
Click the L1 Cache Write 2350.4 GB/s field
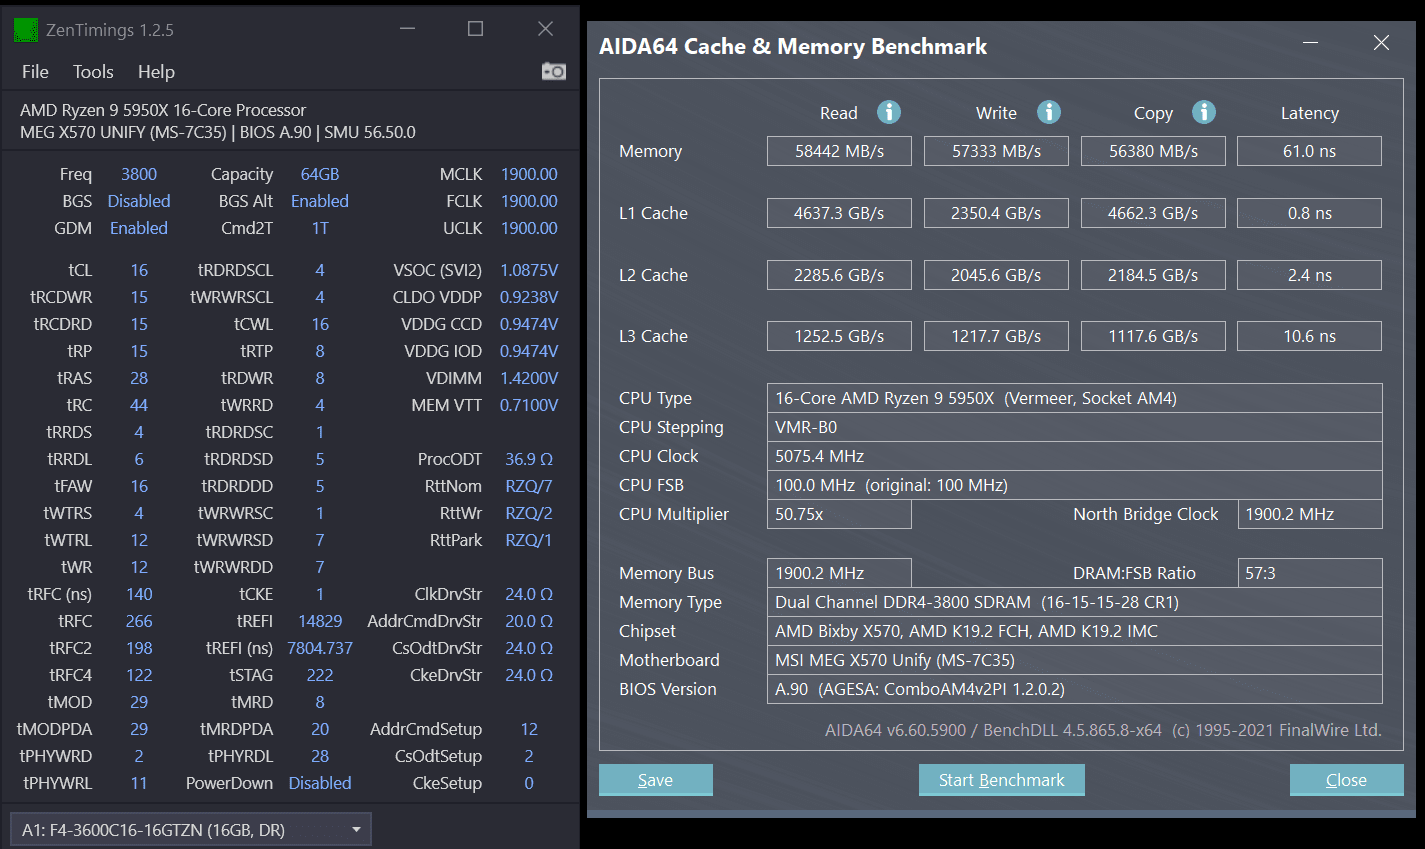(x=996, y=213)
